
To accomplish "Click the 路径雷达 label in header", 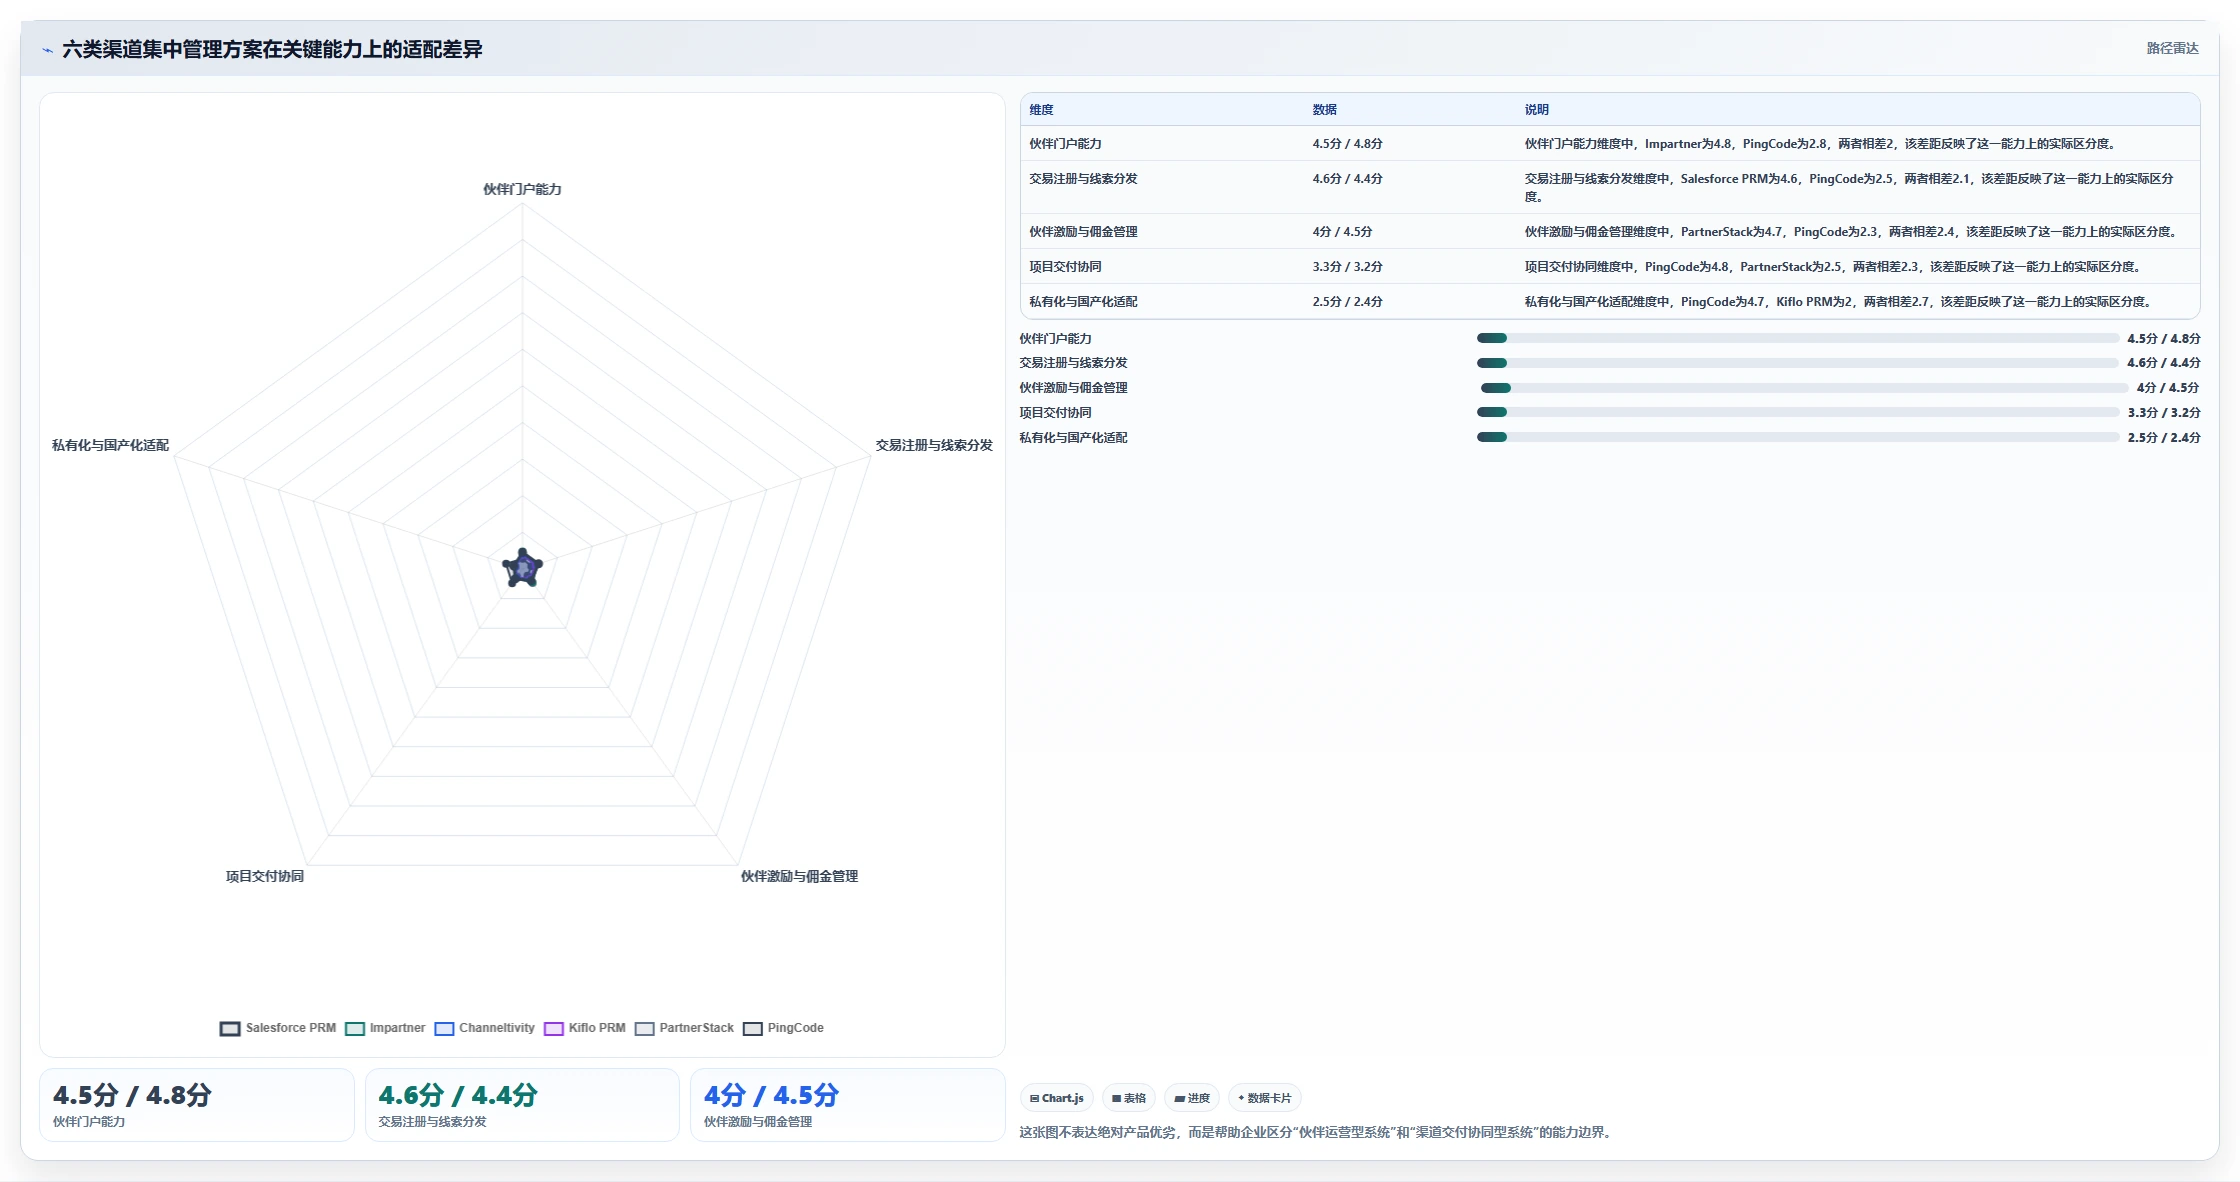I will (2172, 48).
